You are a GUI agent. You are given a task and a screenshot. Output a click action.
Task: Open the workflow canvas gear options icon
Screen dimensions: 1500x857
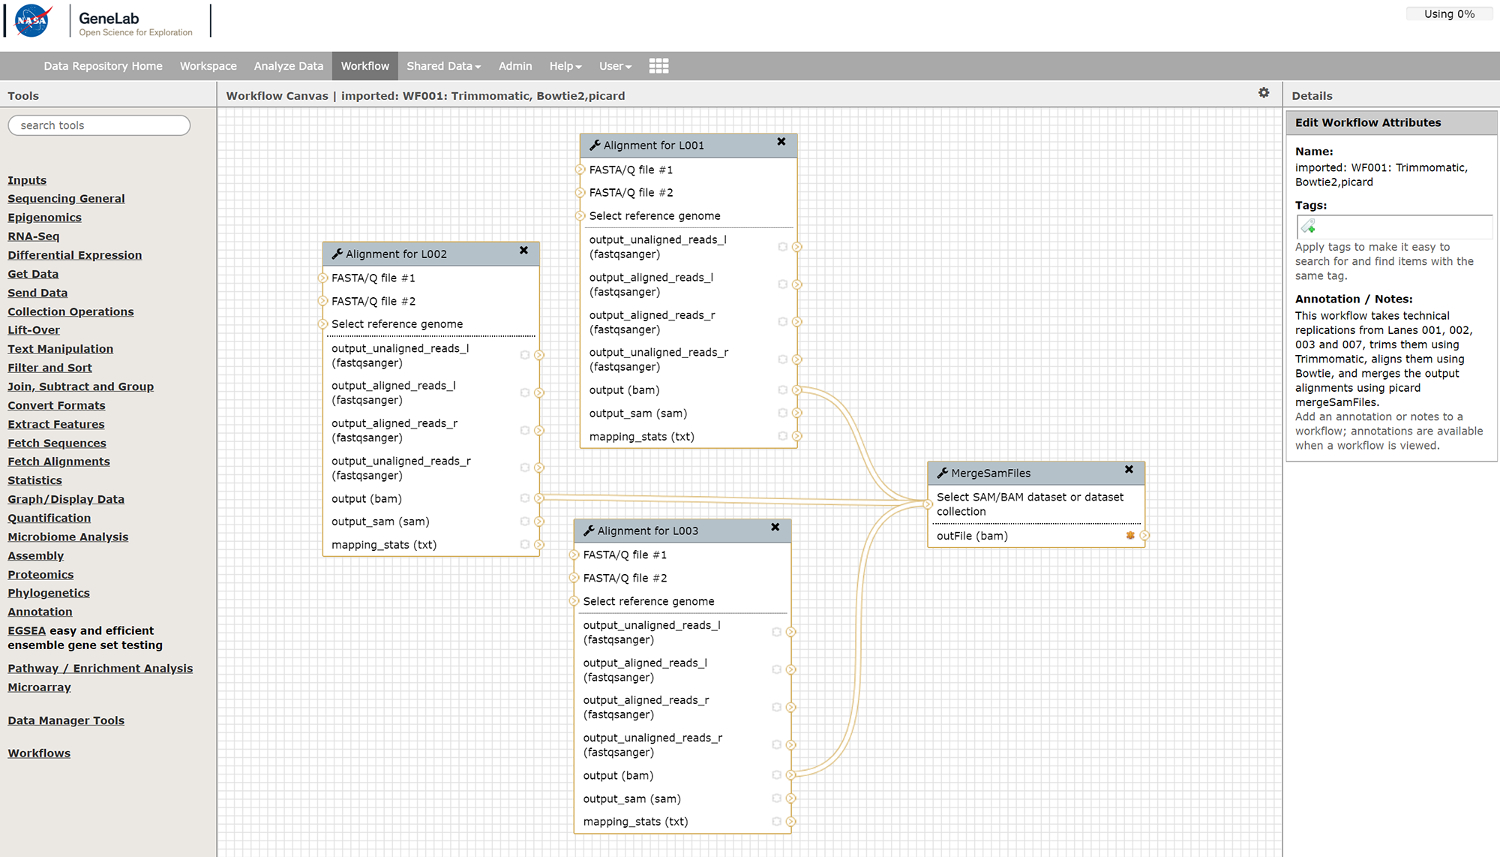tap(1263, 93)
